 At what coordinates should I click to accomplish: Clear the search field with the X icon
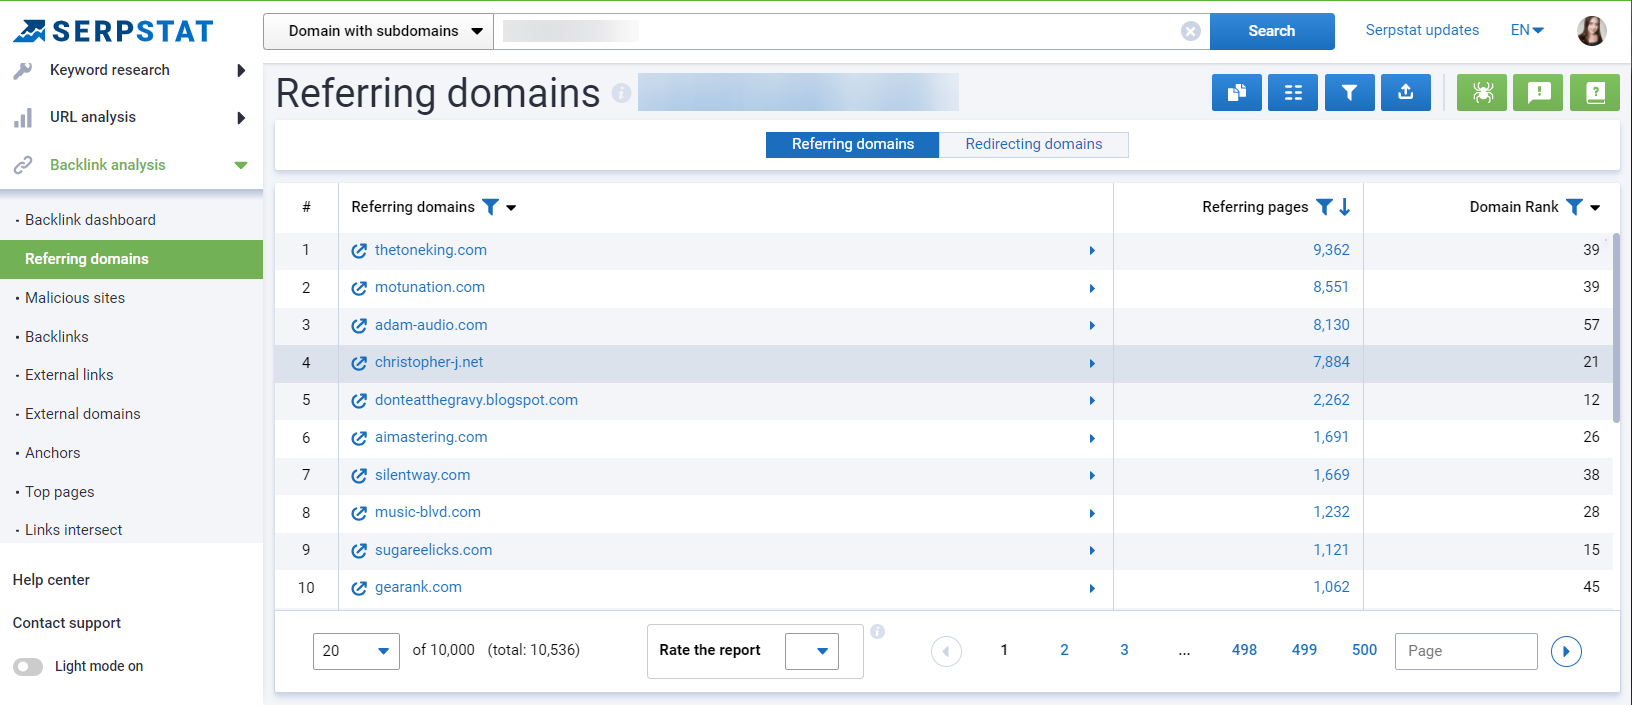[1190, 31]
